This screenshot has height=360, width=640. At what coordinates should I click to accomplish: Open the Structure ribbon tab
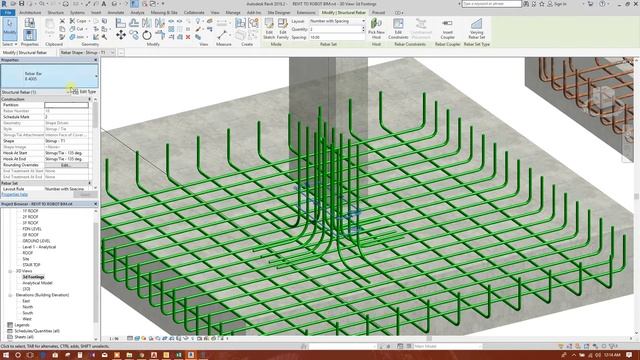(56, 13)
